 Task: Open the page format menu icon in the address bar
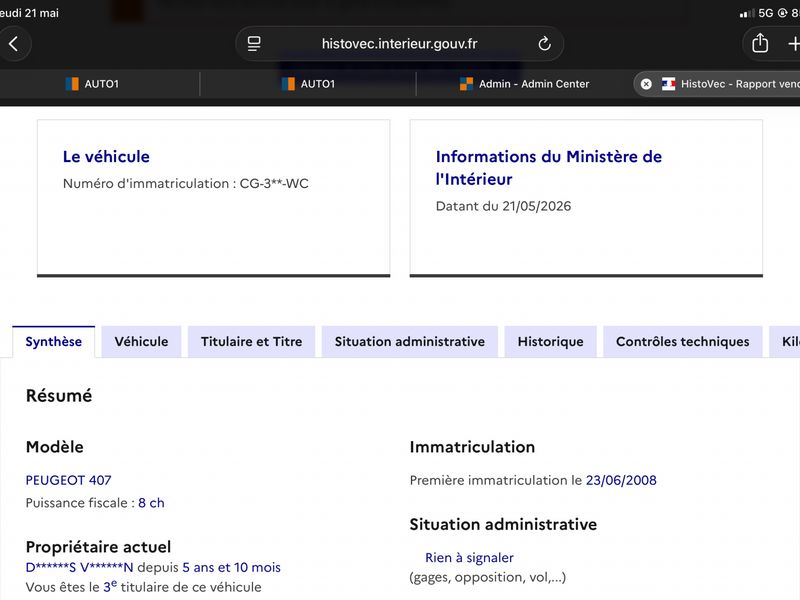(x=254, y=44)
